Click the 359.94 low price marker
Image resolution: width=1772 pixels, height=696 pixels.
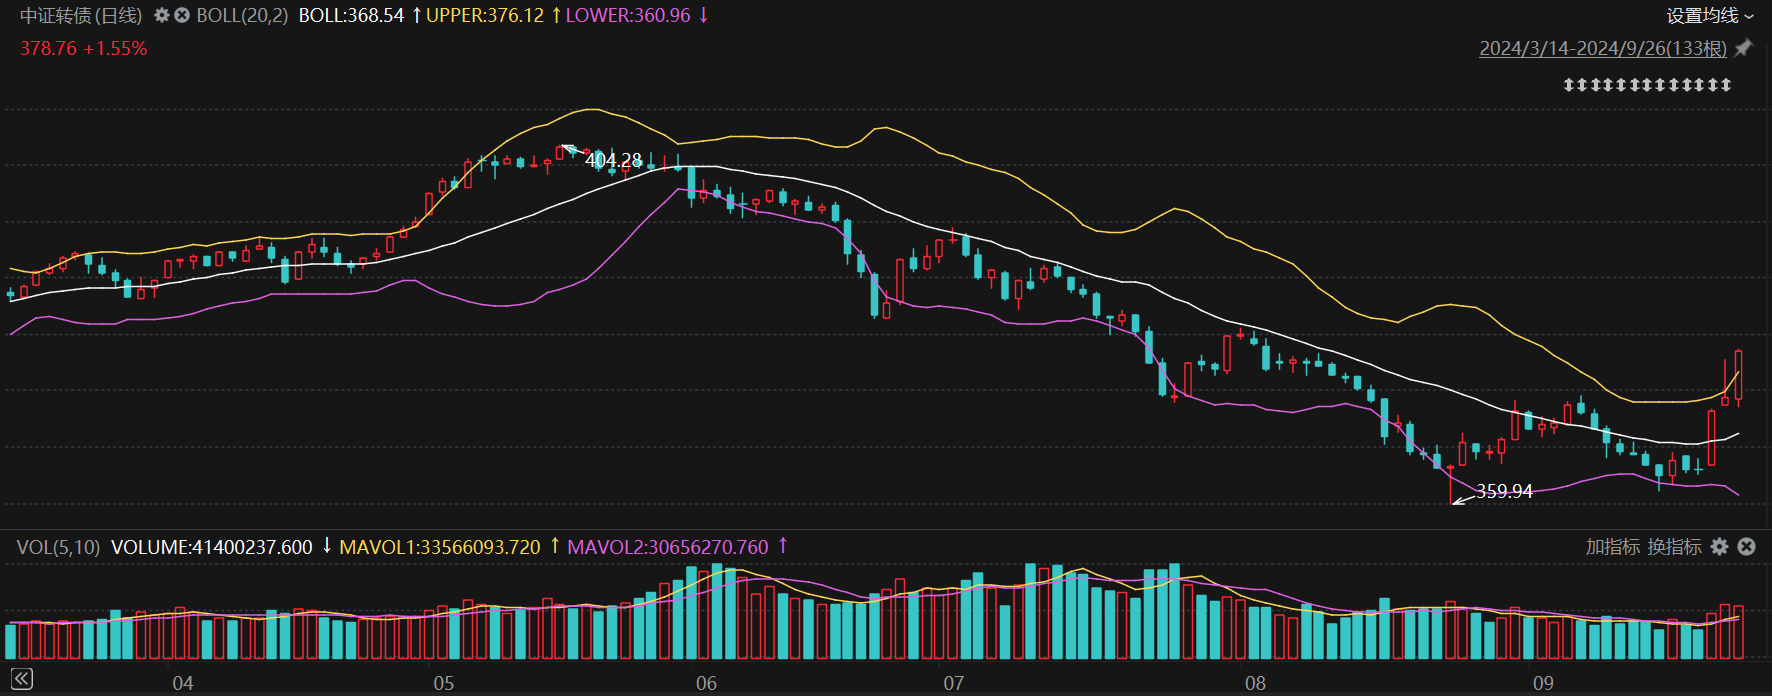point(1503,491)
